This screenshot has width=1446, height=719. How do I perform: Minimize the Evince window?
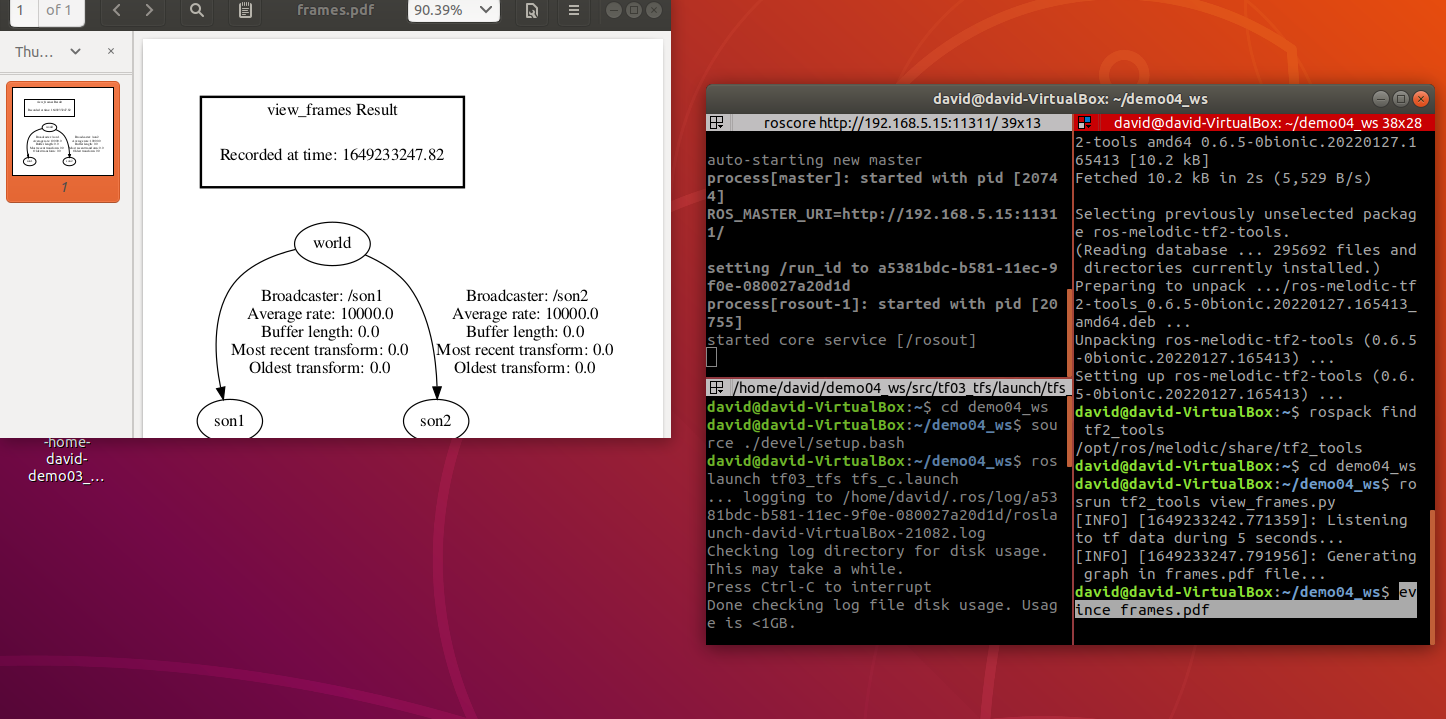click(615, 10)
